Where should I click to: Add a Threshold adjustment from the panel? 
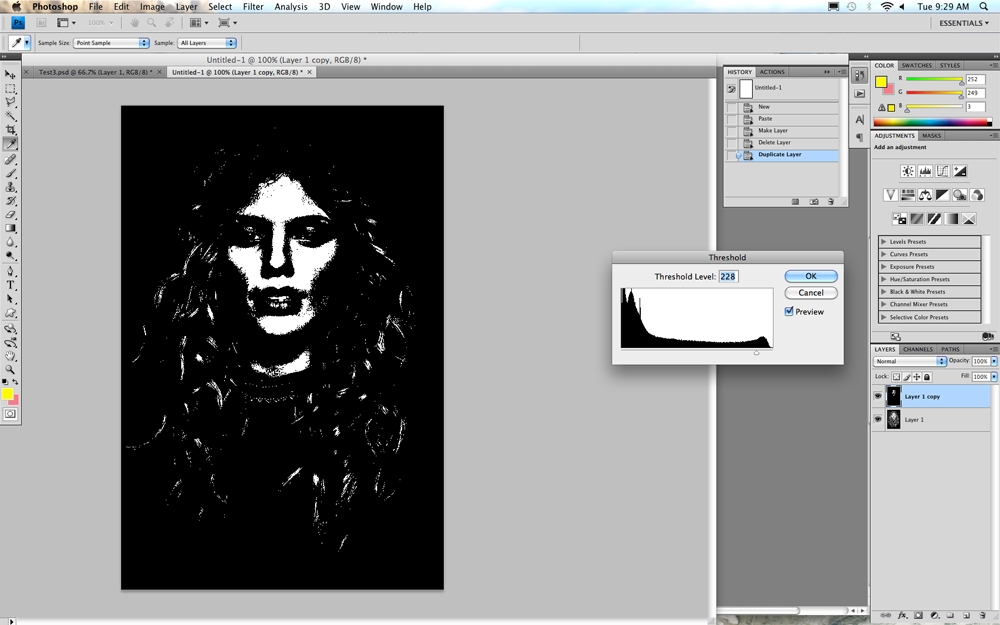pyautogui.click(x=934, y=219)
